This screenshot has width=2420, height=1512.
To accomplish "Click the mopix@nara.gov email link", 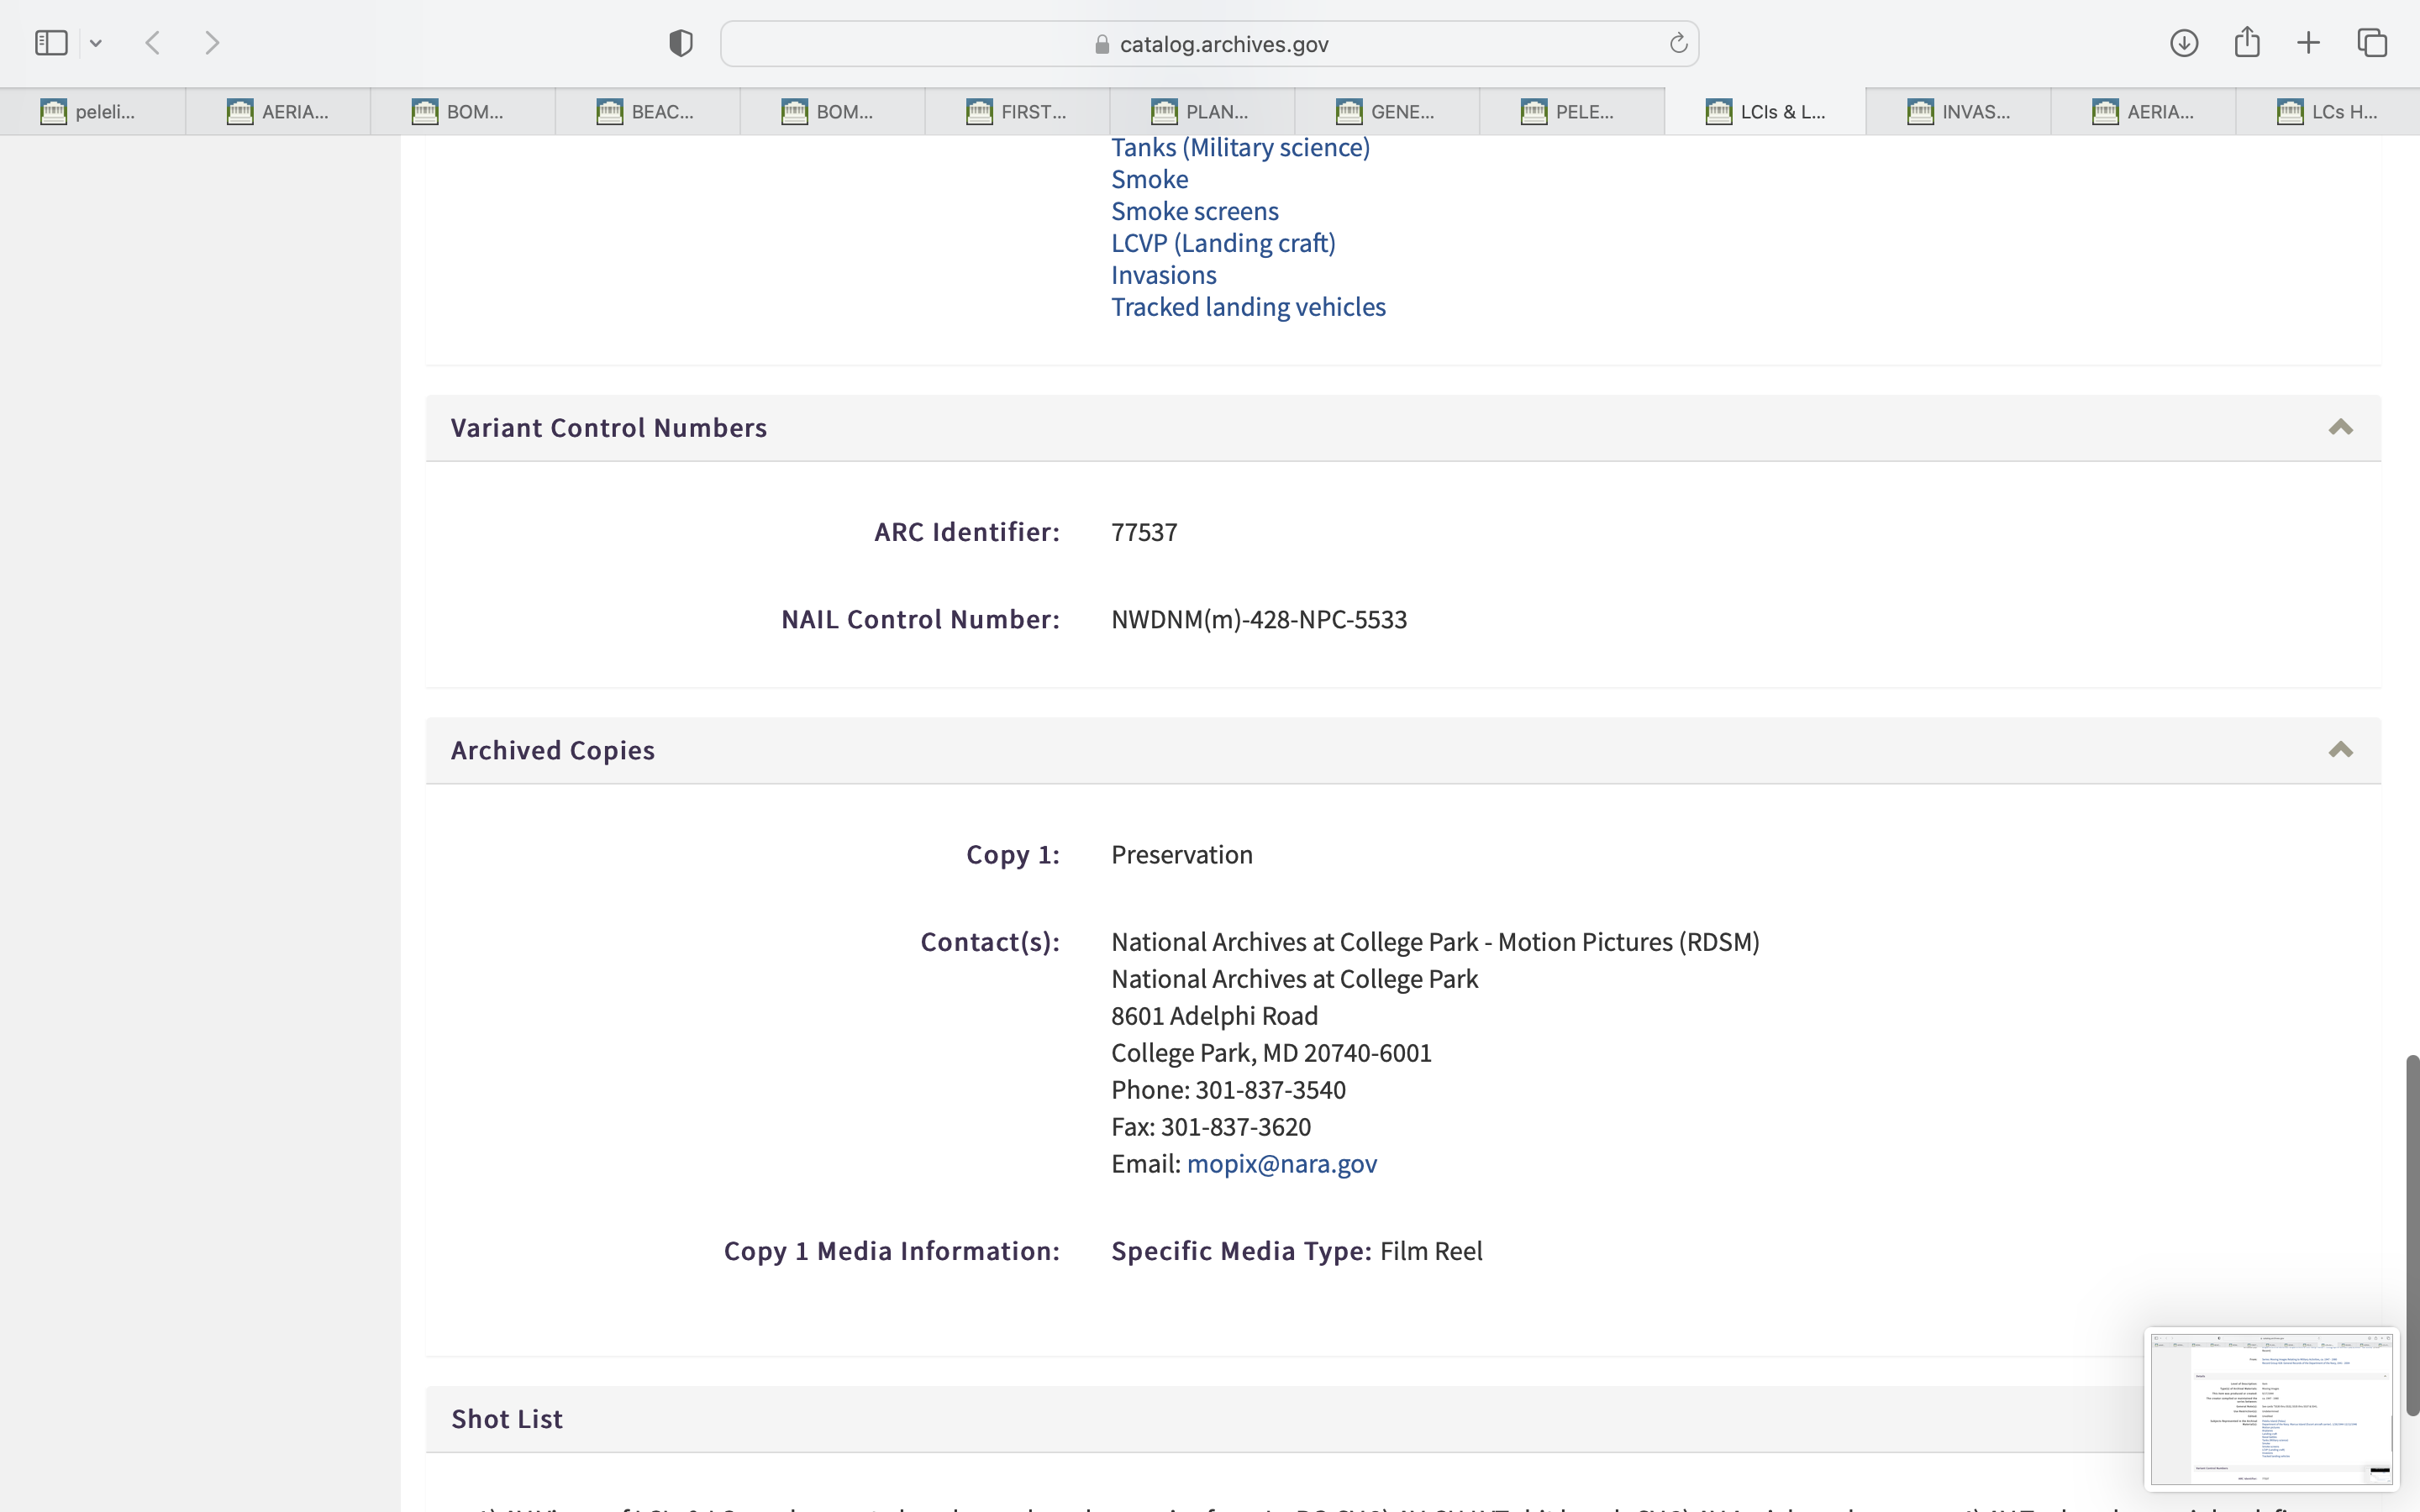I will (x=1281, y=1164).
